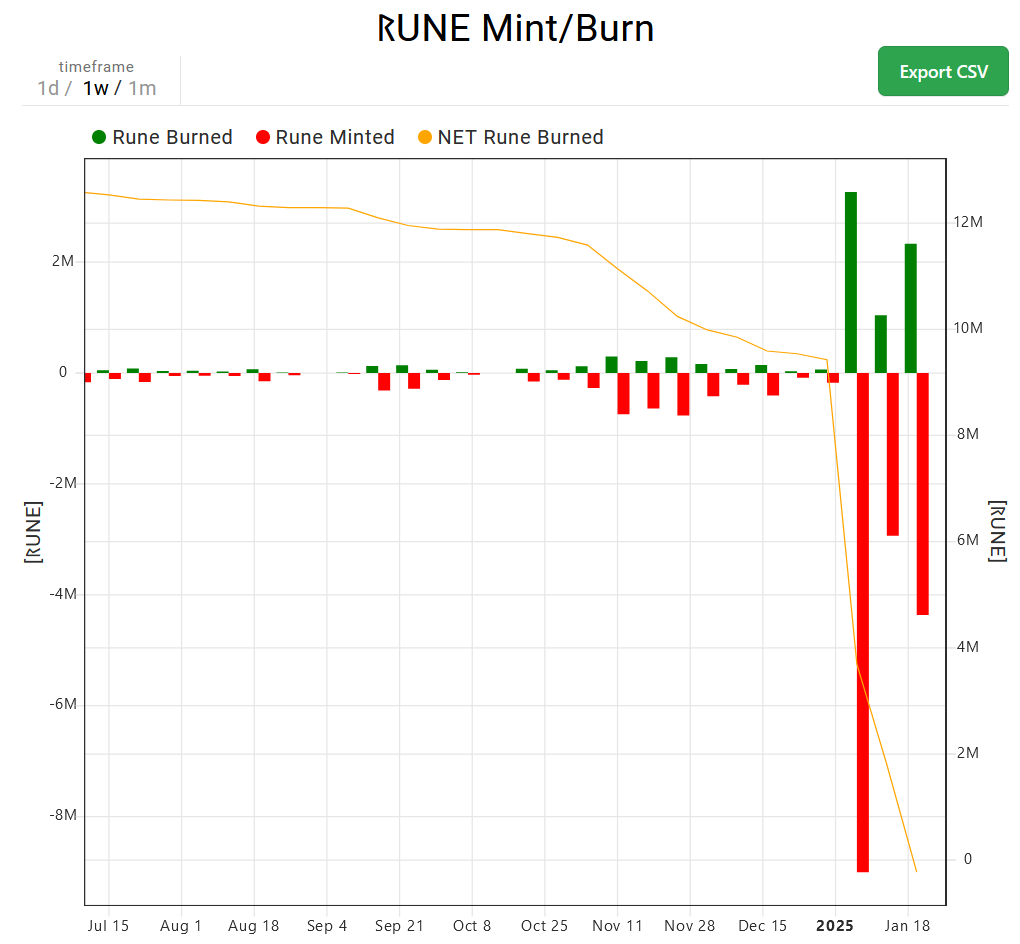Click the Jul 15 x-axis label
Image resolution: width=1020 pixels, height=944 pixels.
tap(108, 926)
